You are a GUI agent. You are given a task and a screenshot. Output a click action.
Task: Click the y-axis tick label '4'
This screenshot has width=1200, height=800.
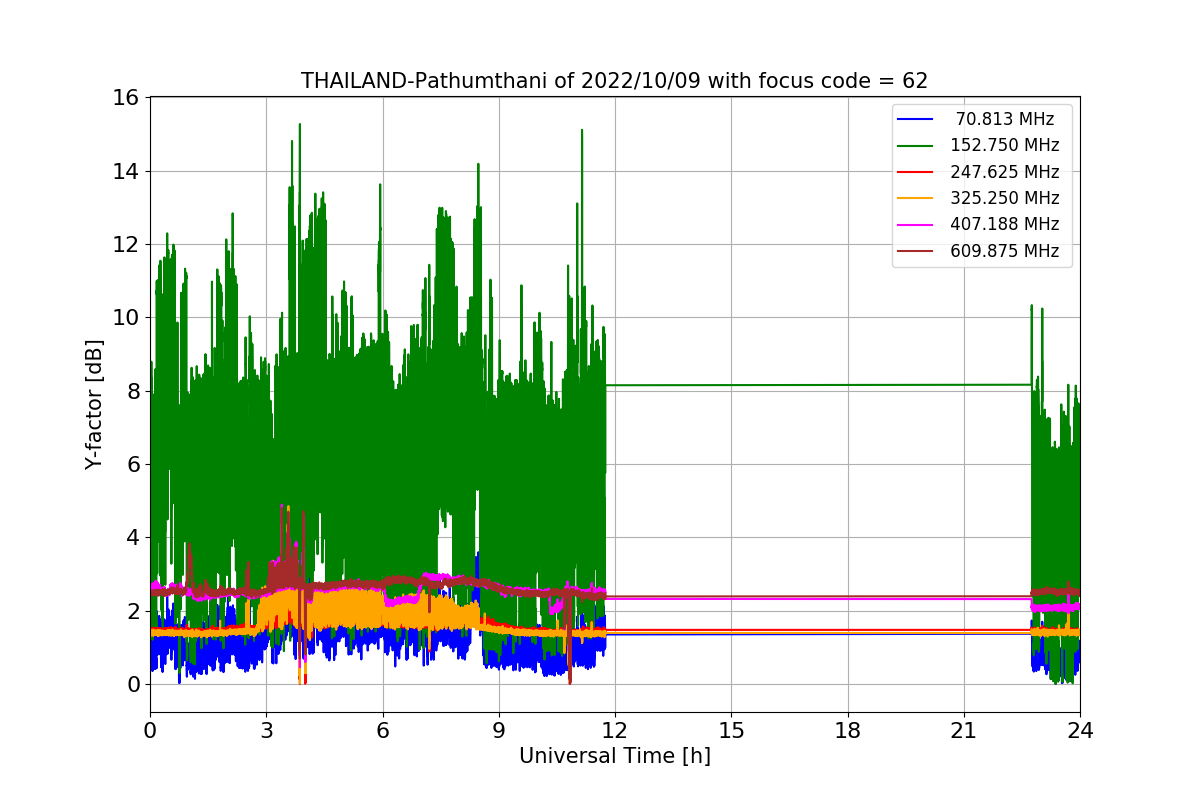pos(132,538)
